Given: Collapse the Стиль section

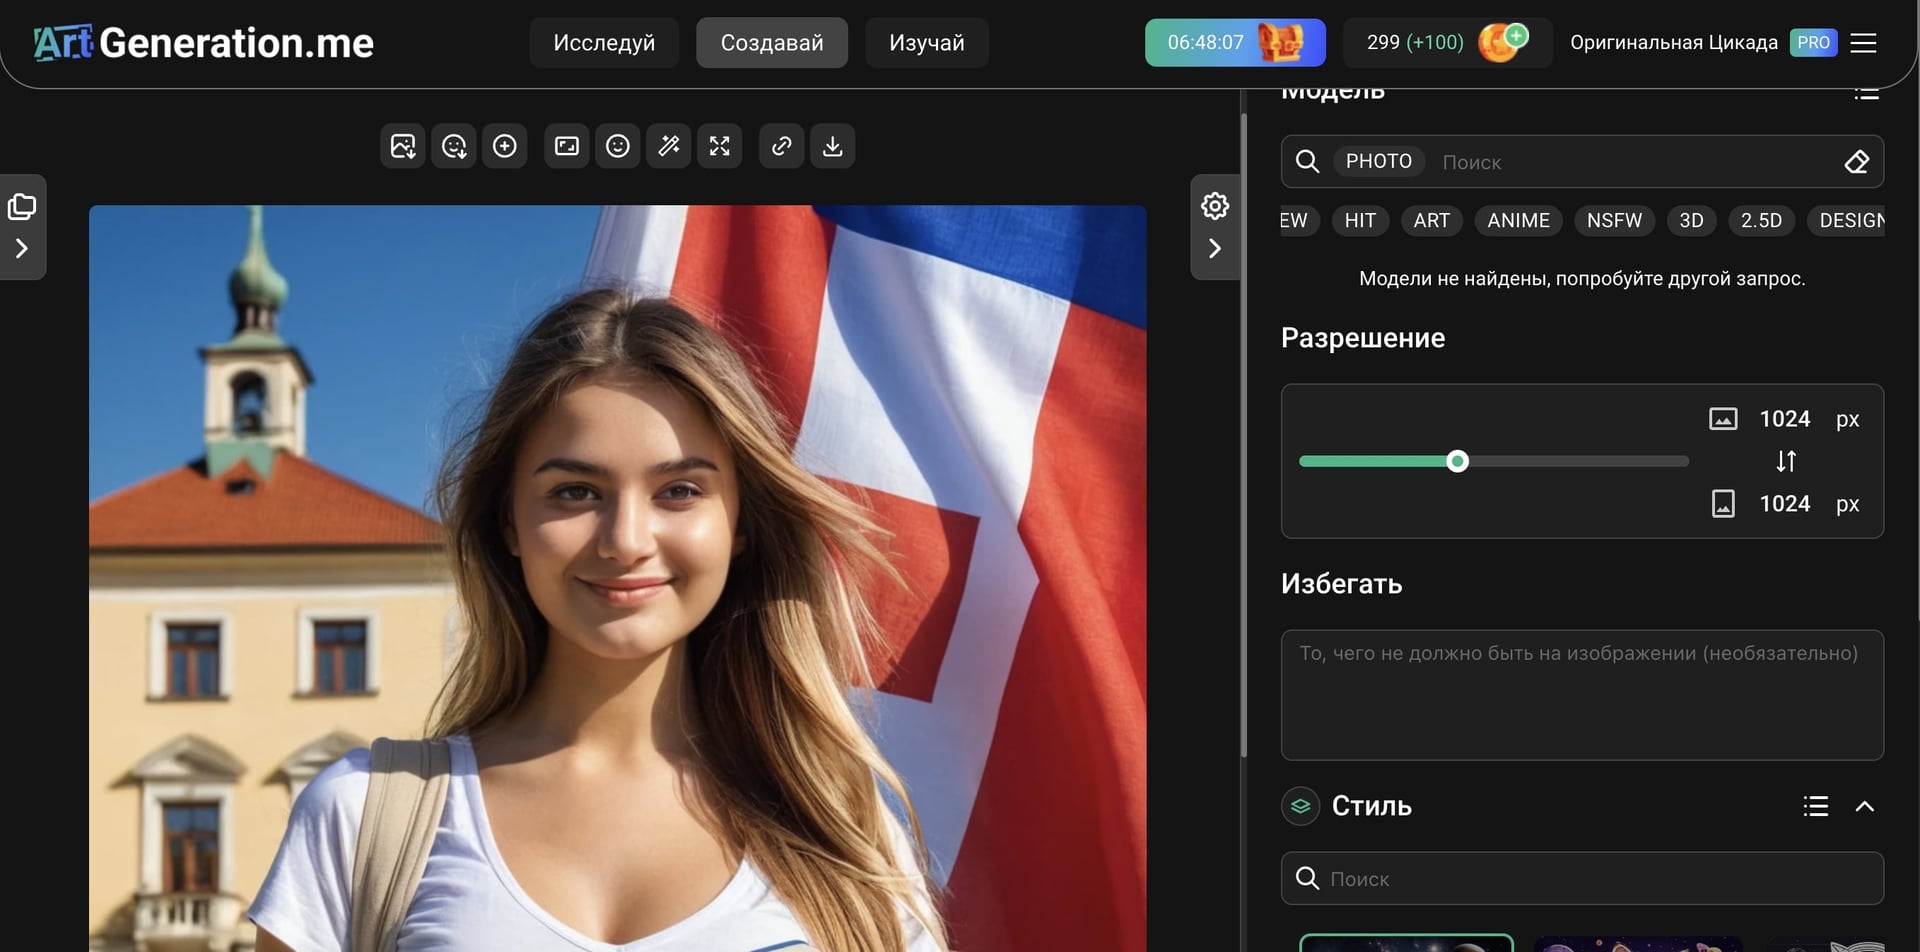Looking at the screenshot, I should tap(1864, 806).
